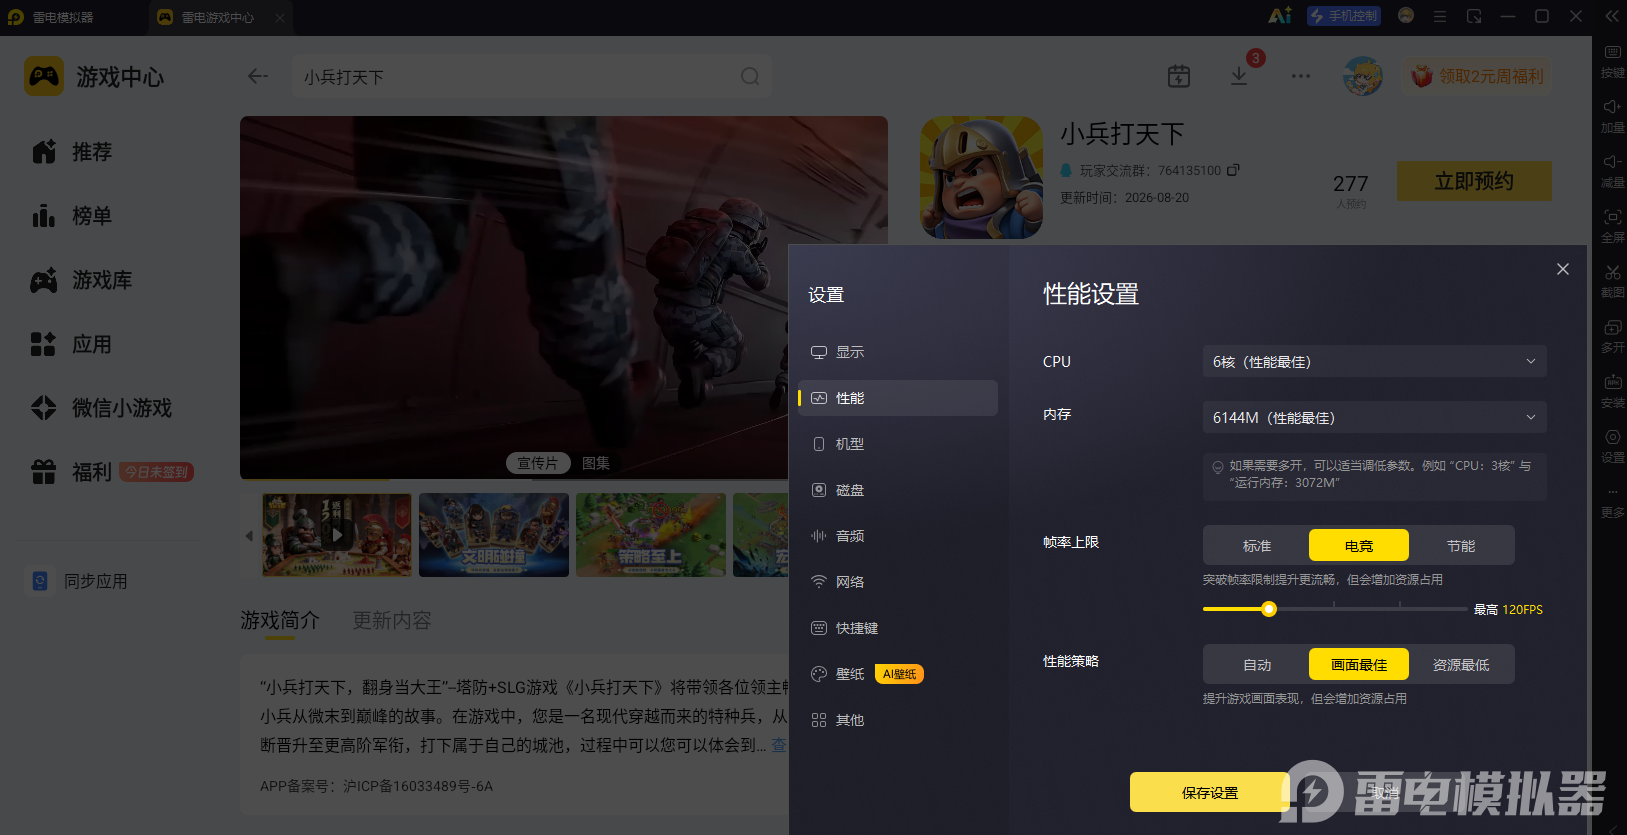The height and width of the screenshot is (835, 1627).
Task: Show the 宣传片 trailer view
Action: point(538,463)
